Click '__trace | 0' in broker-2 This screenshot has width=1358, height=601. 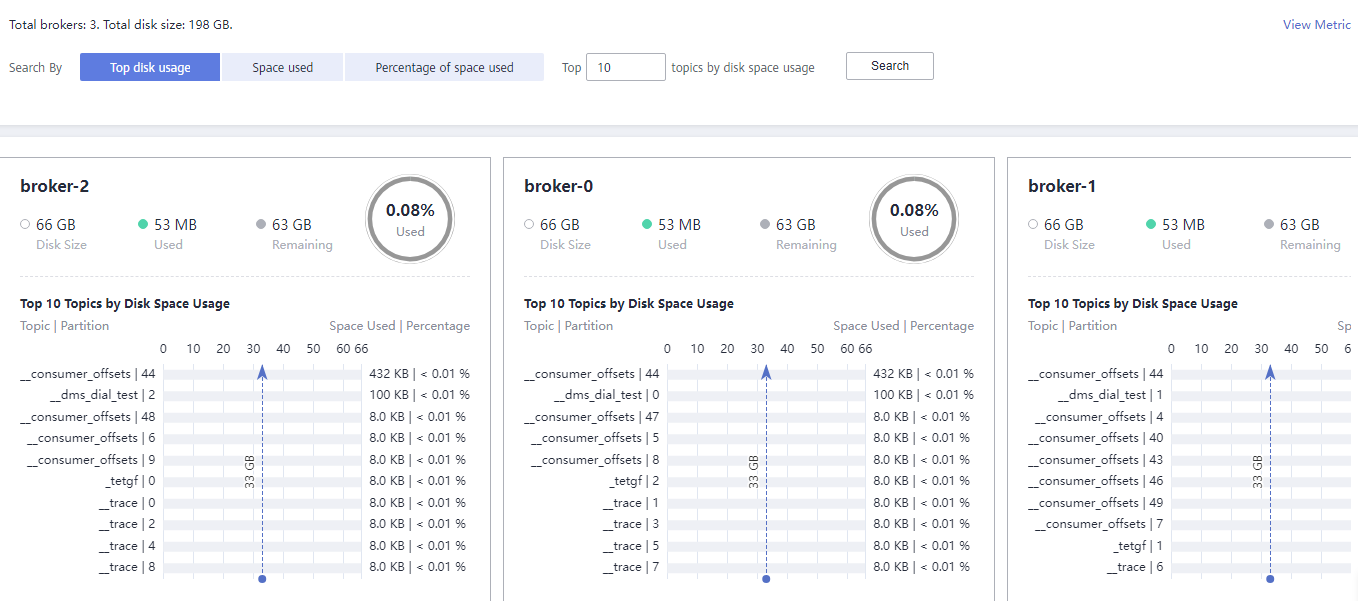[127, 503]
